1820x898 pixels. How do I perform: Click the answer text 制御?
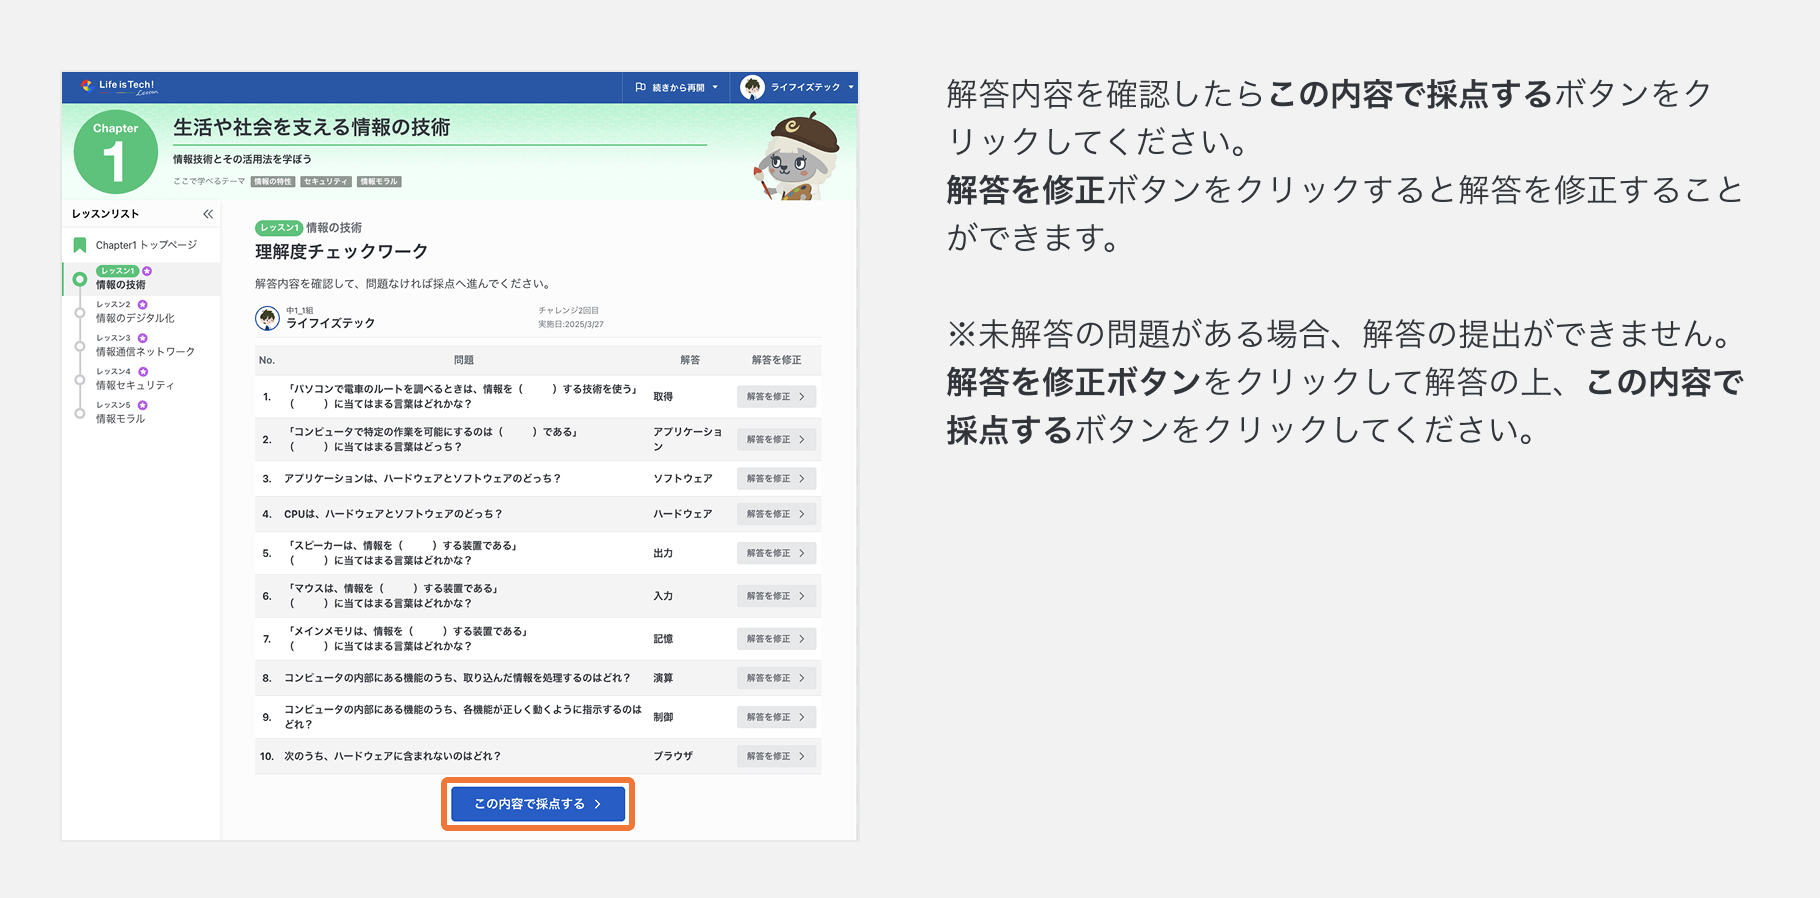click(663, 717)
